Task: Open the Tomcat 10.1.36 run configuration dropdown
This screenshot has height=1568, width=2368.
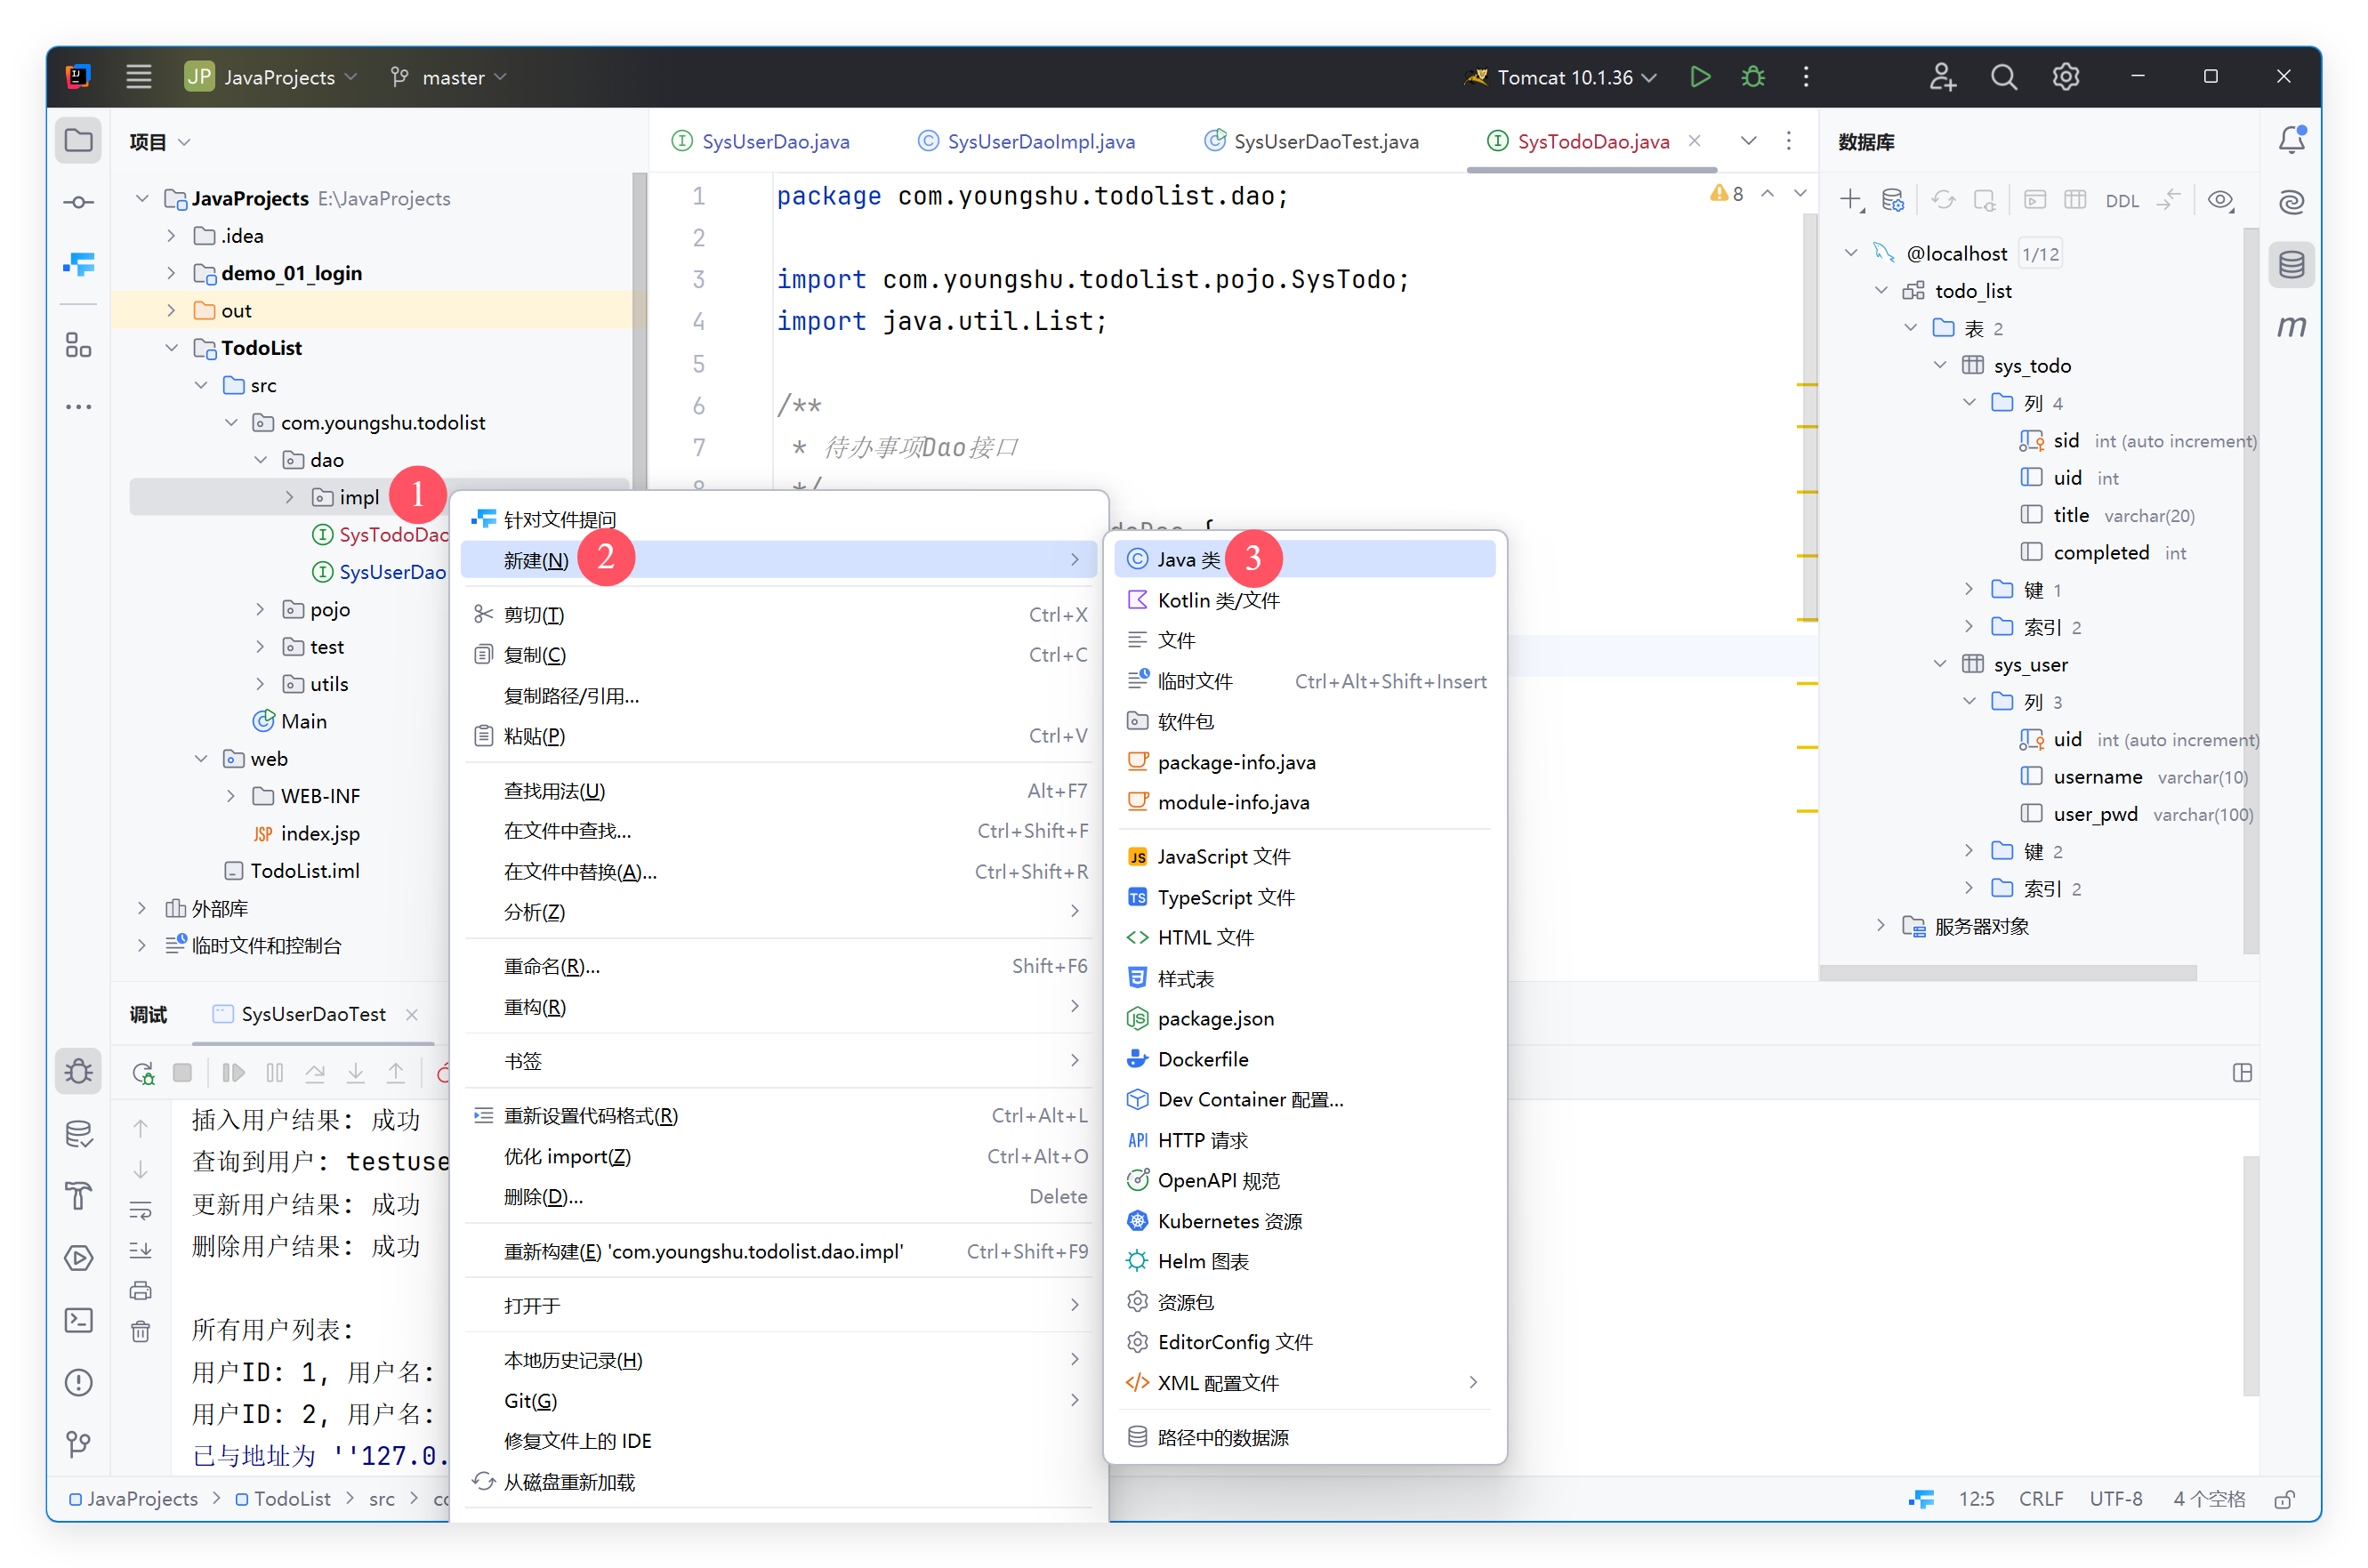Action: [x=1560, y=77]
